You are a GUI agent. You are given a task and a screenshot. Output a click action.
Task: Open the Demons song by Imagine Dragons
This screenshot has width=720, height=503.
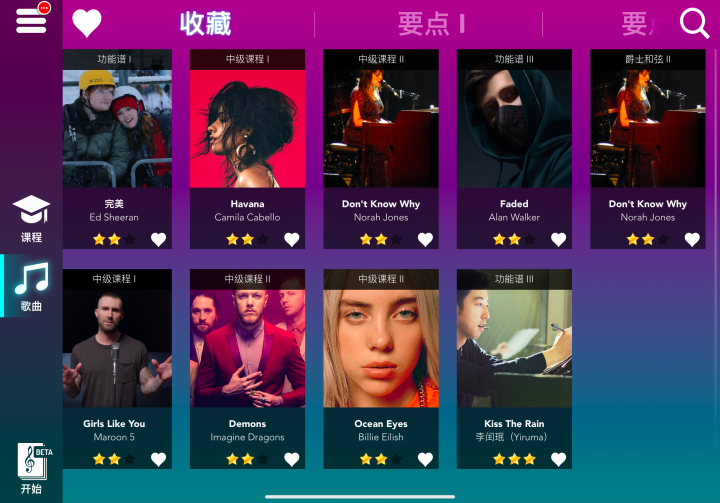(248, 368)
